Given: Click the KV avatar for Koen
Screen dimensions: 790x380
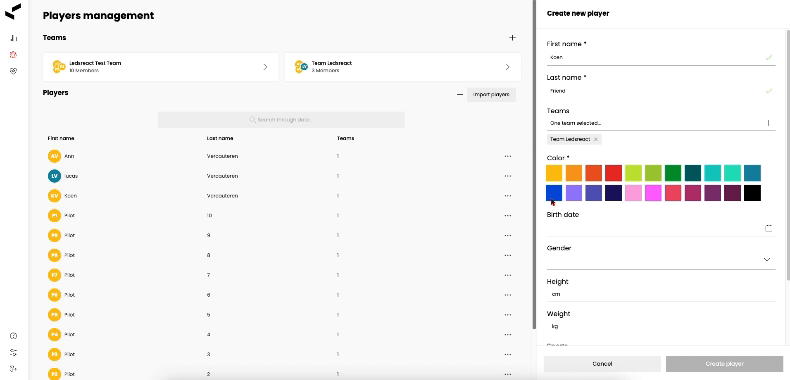Looking at the screenshot, I should tap(54, 196).
